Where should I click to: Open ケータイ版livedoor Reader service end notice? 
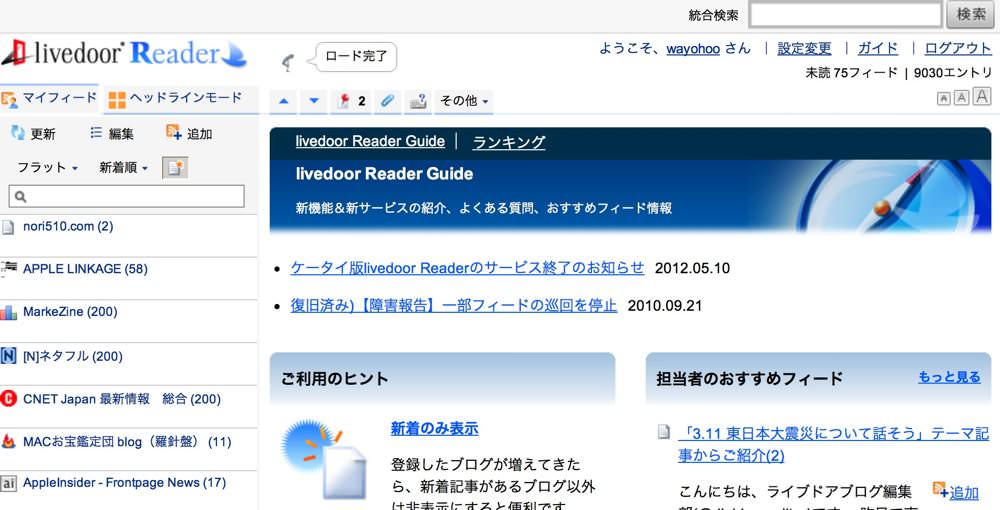pyautogui.click(x=467, y=268)
